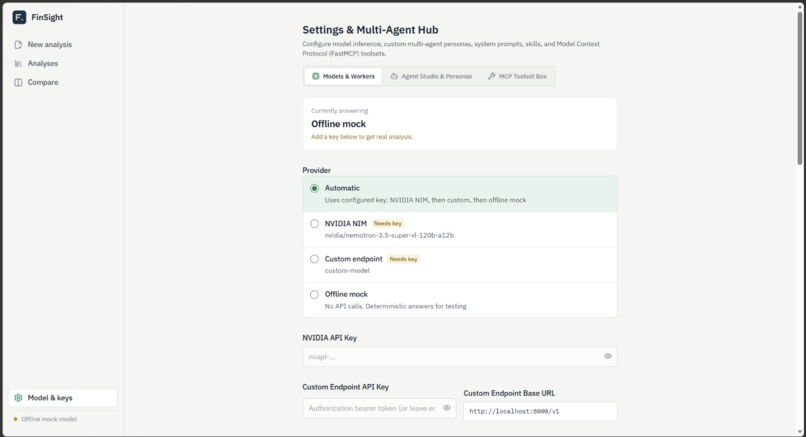The height and width of the screenshot is (437, 806).
Task: Click the scrollbar down arrow
Action: 799,432
